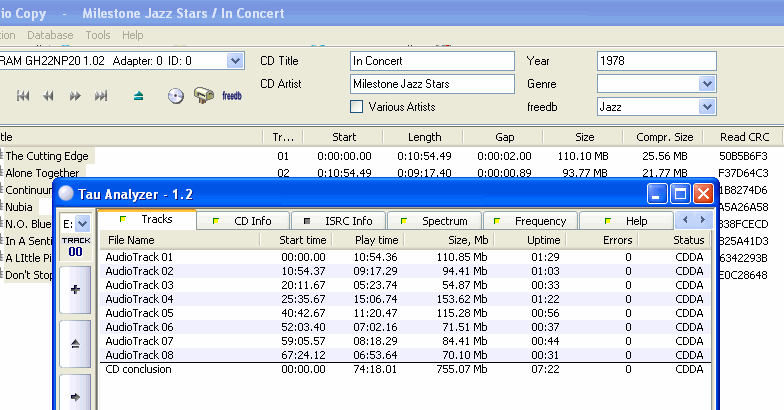784x410 pixels.
Task: Sort by the Status column header
Action: click(x=674, y=240)
